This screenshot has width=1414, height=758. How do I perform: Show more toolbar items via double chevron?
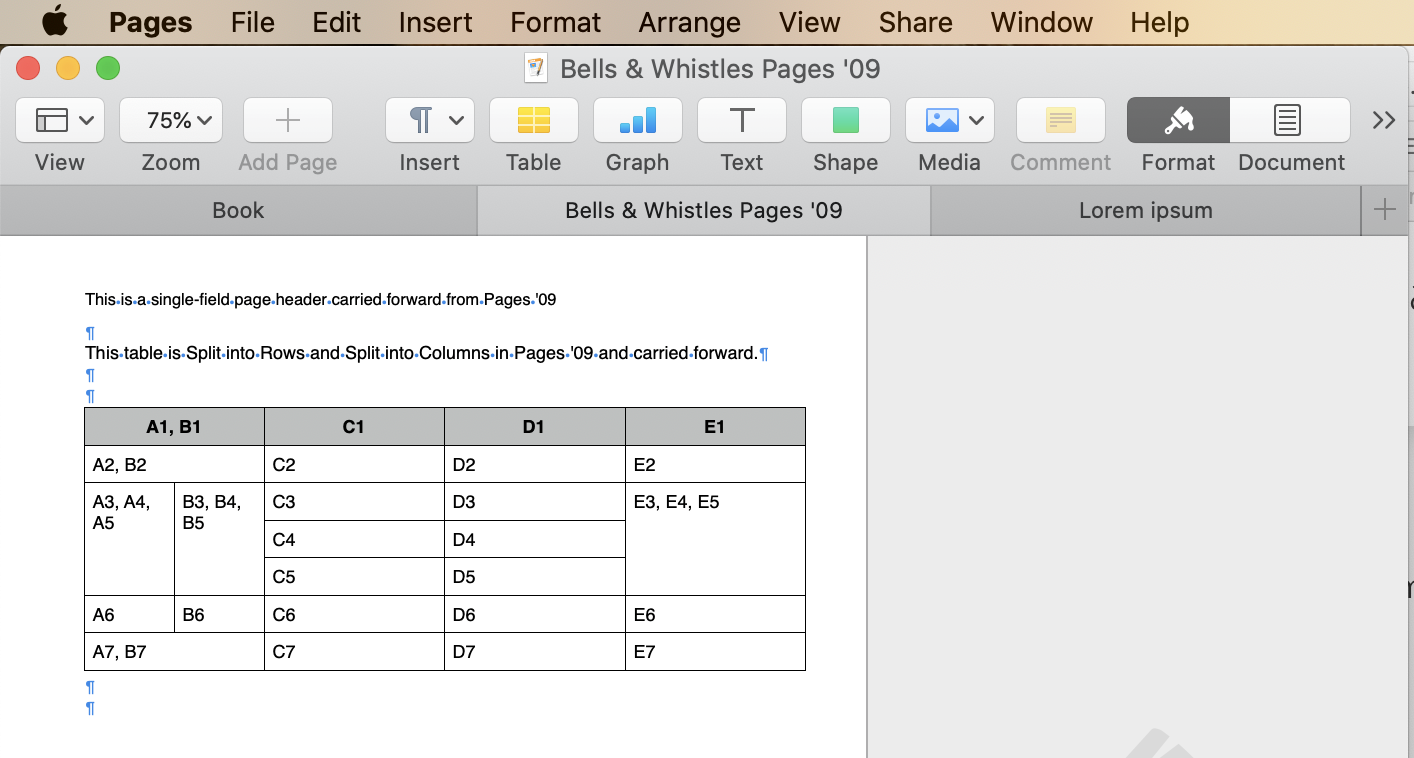pos(1384,121)
